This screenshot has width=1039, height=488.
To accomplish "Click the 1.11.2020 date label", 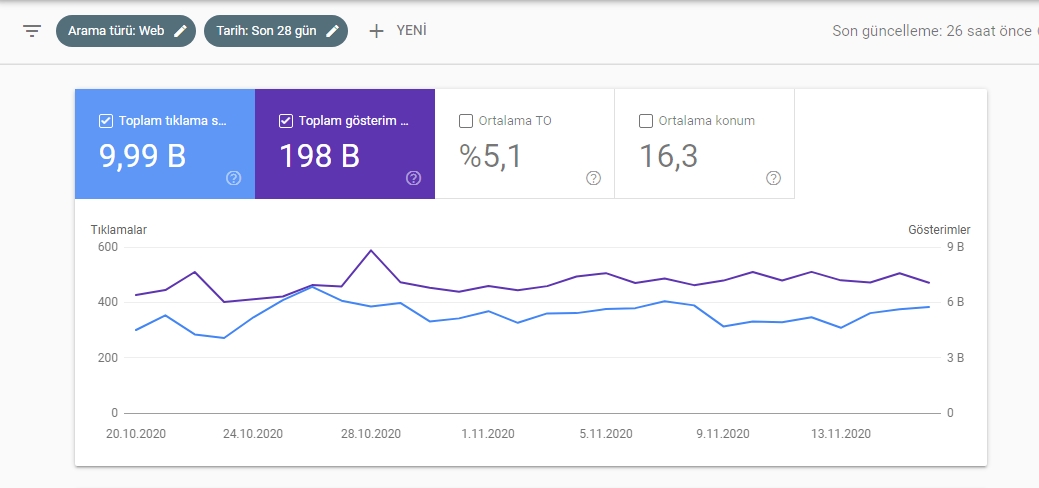I will (488, 434).
